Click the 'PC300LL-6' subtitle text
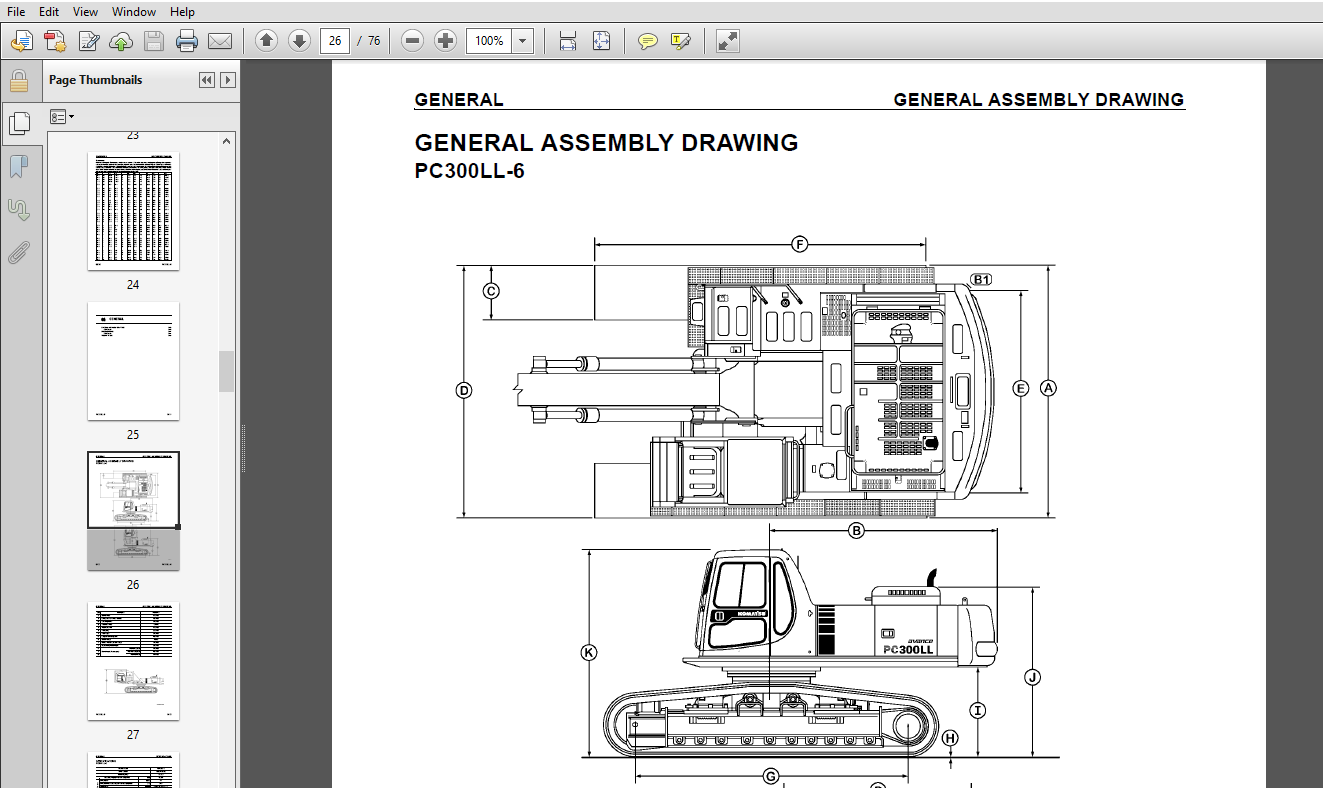Image resolution: width=1323 pixels, height=788 pixels. [x=469, y=171]
